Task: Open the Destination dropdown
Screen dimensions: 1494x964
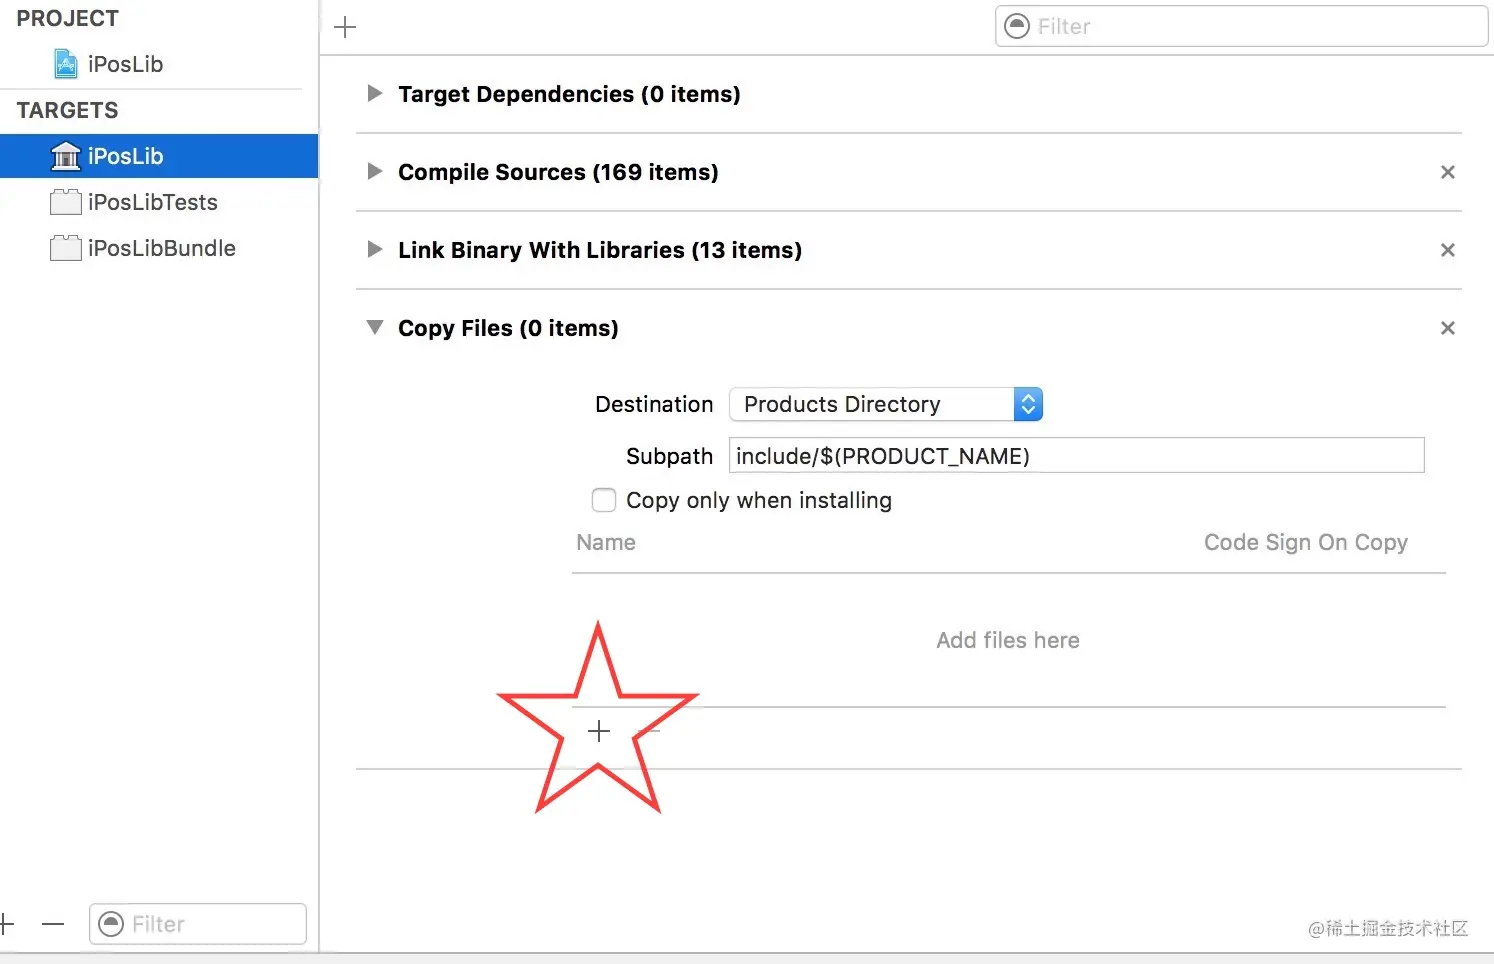Action: pyautogui.click(x=886, y=404)
